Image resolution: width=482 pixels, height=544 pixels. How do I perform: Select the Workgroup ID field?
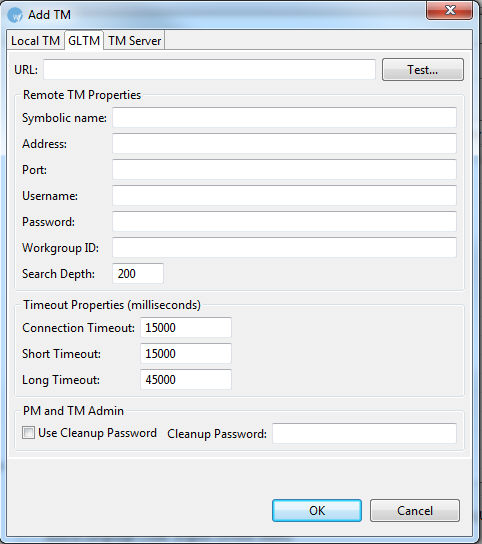pos(284,248)
